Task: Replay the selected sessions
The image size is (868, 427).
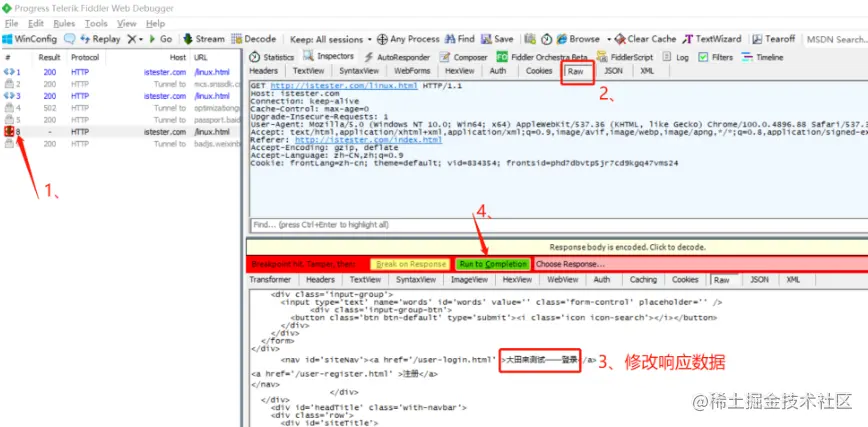Action: click(x=101, y=39)
